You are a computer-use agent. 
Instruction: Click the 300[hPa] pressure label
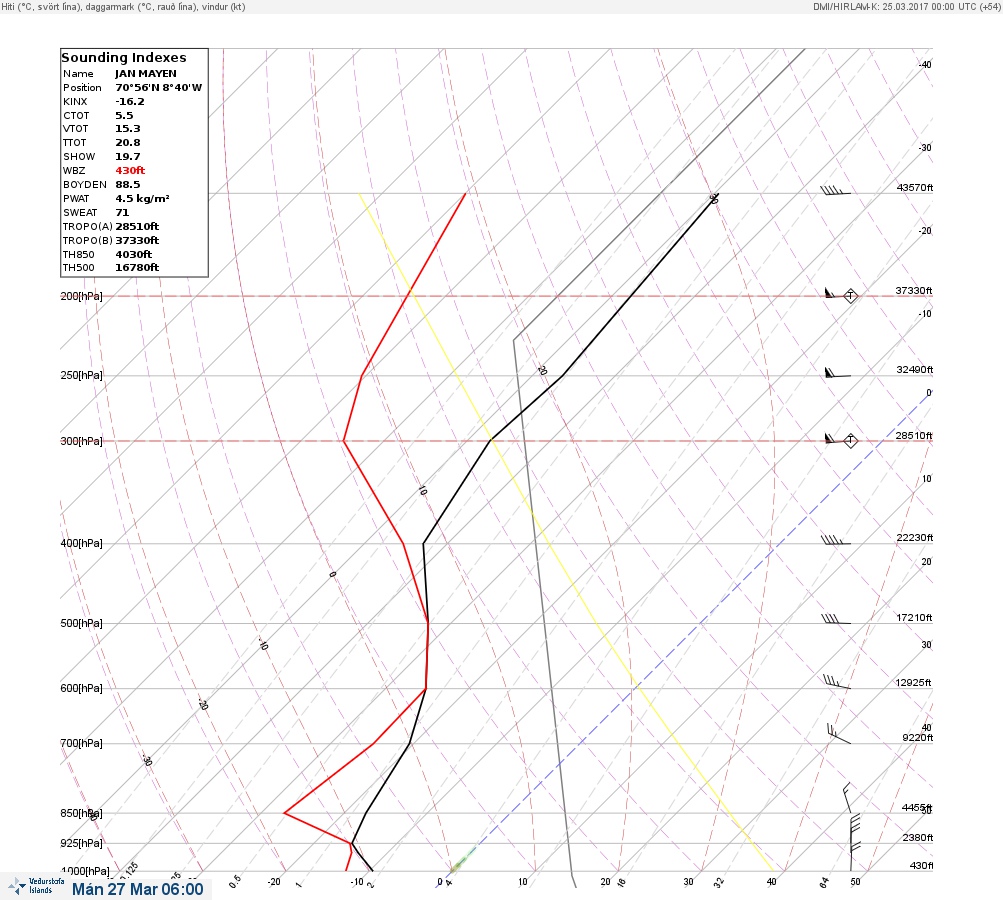(81, 441)
